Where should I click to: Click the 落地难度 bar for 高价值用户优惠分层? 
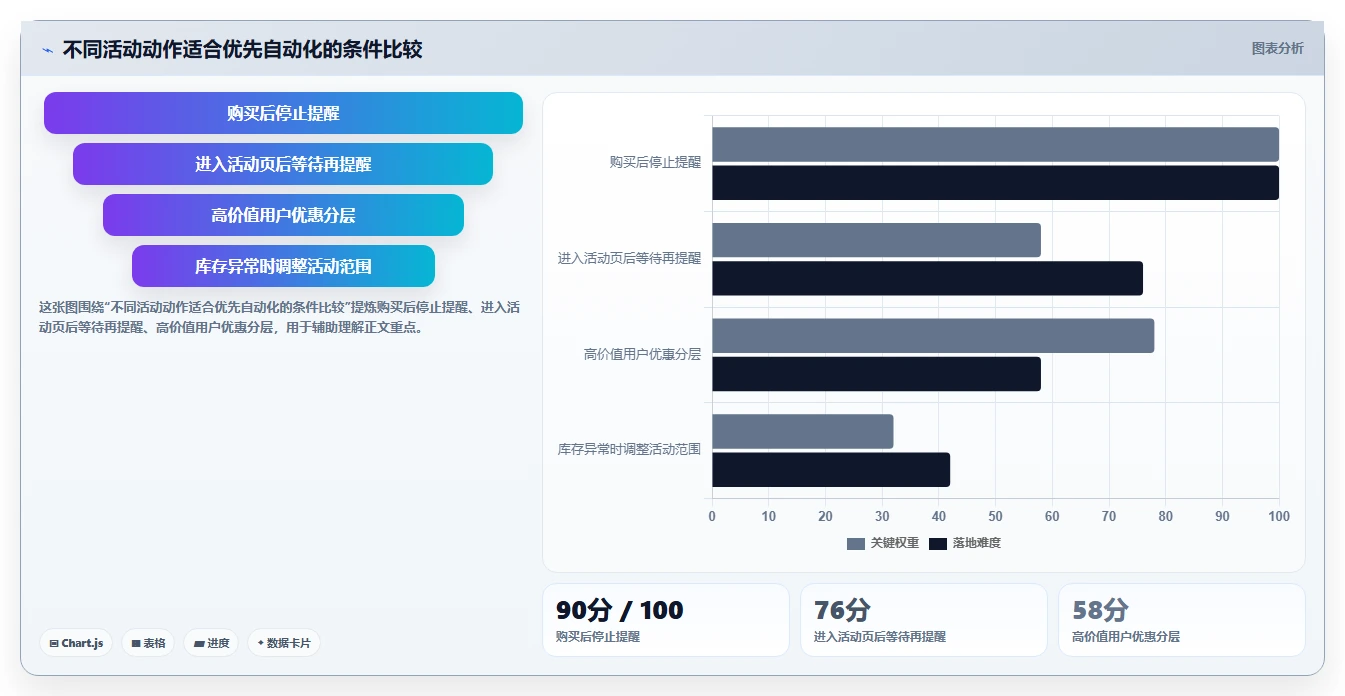pyautogui.click(x=876, y=374)
